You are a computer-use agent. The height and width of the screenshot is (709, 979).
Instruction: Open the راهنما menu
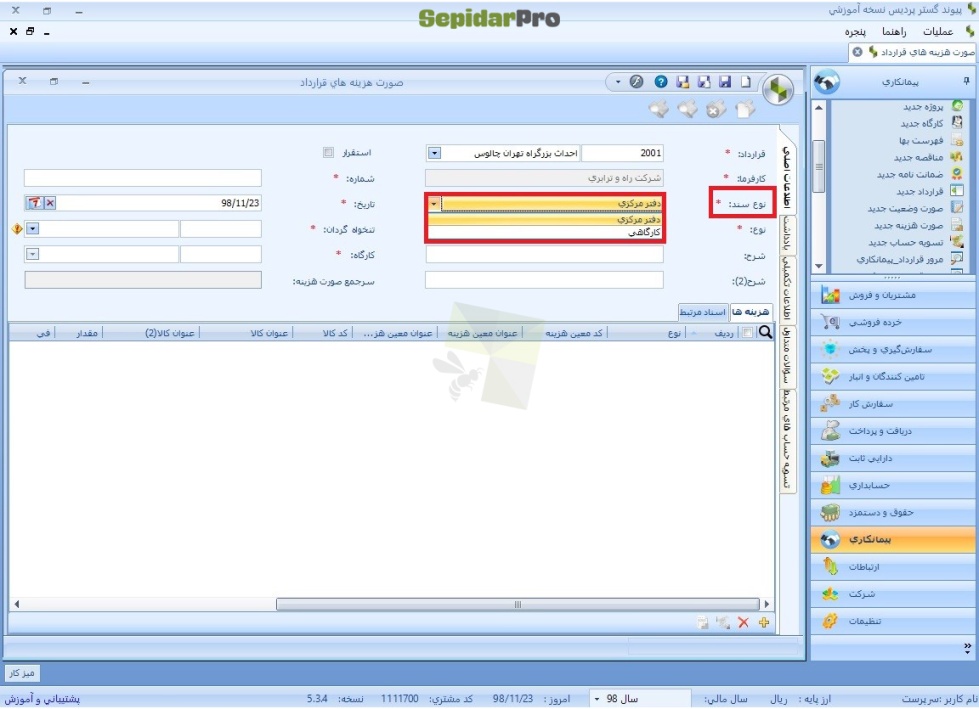[x=894, y=31]
